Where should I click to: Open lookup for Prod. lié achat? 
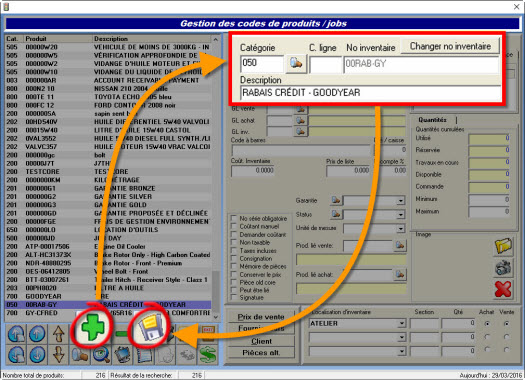tap(400, 275)
